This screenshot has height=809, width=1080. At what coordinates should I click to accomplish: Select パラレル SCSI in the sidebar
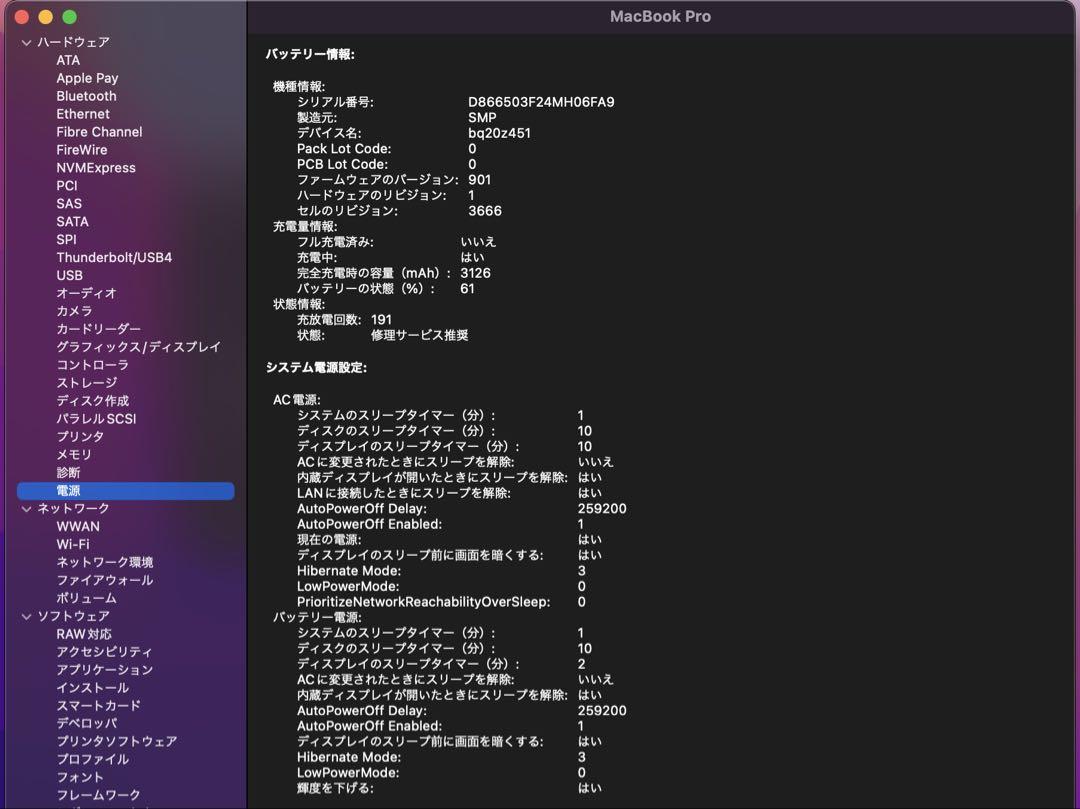pyautogui.click(x=96, y=419)
